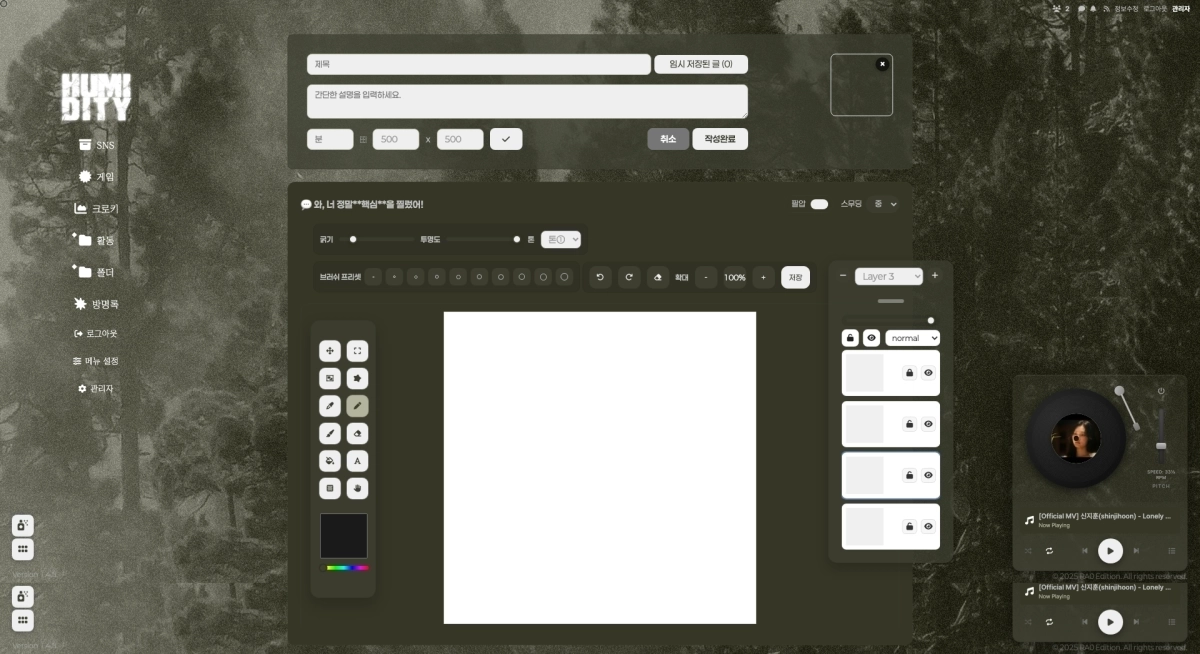Hide the top layer with its eye icon

click(x=928, y=372)
